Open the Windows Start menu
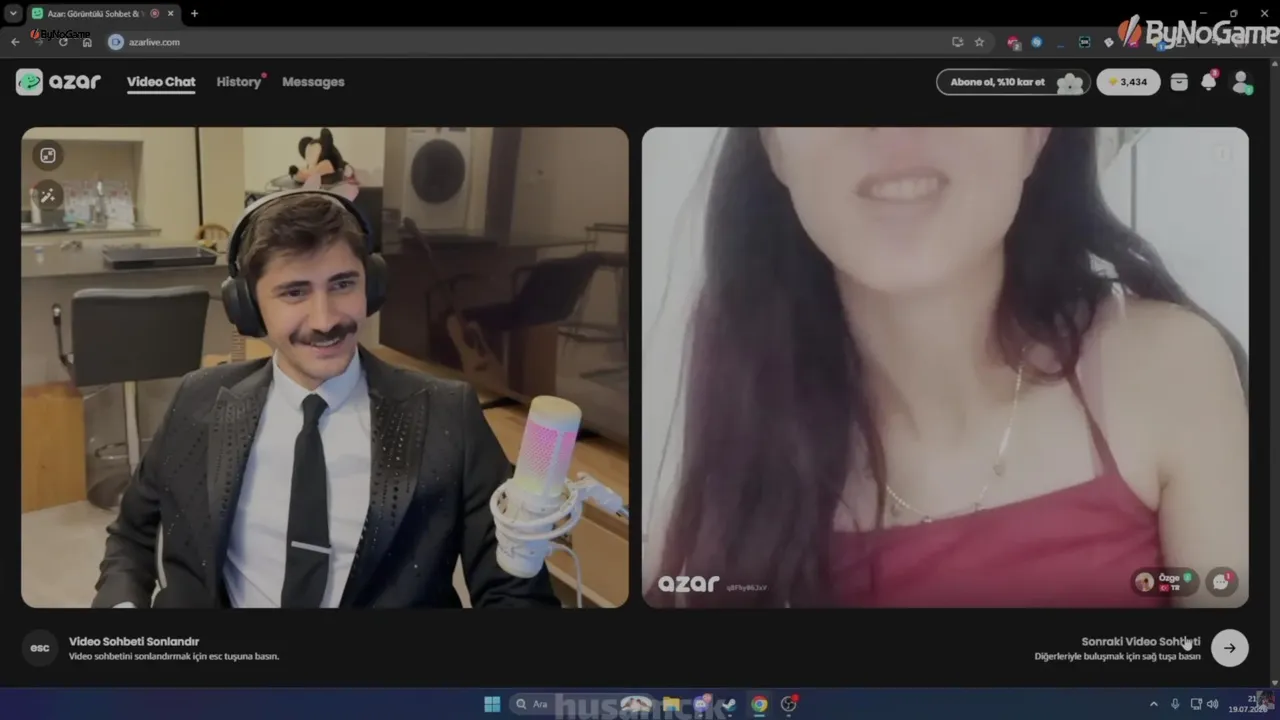 pyautogui.click(x=492, y=704)
